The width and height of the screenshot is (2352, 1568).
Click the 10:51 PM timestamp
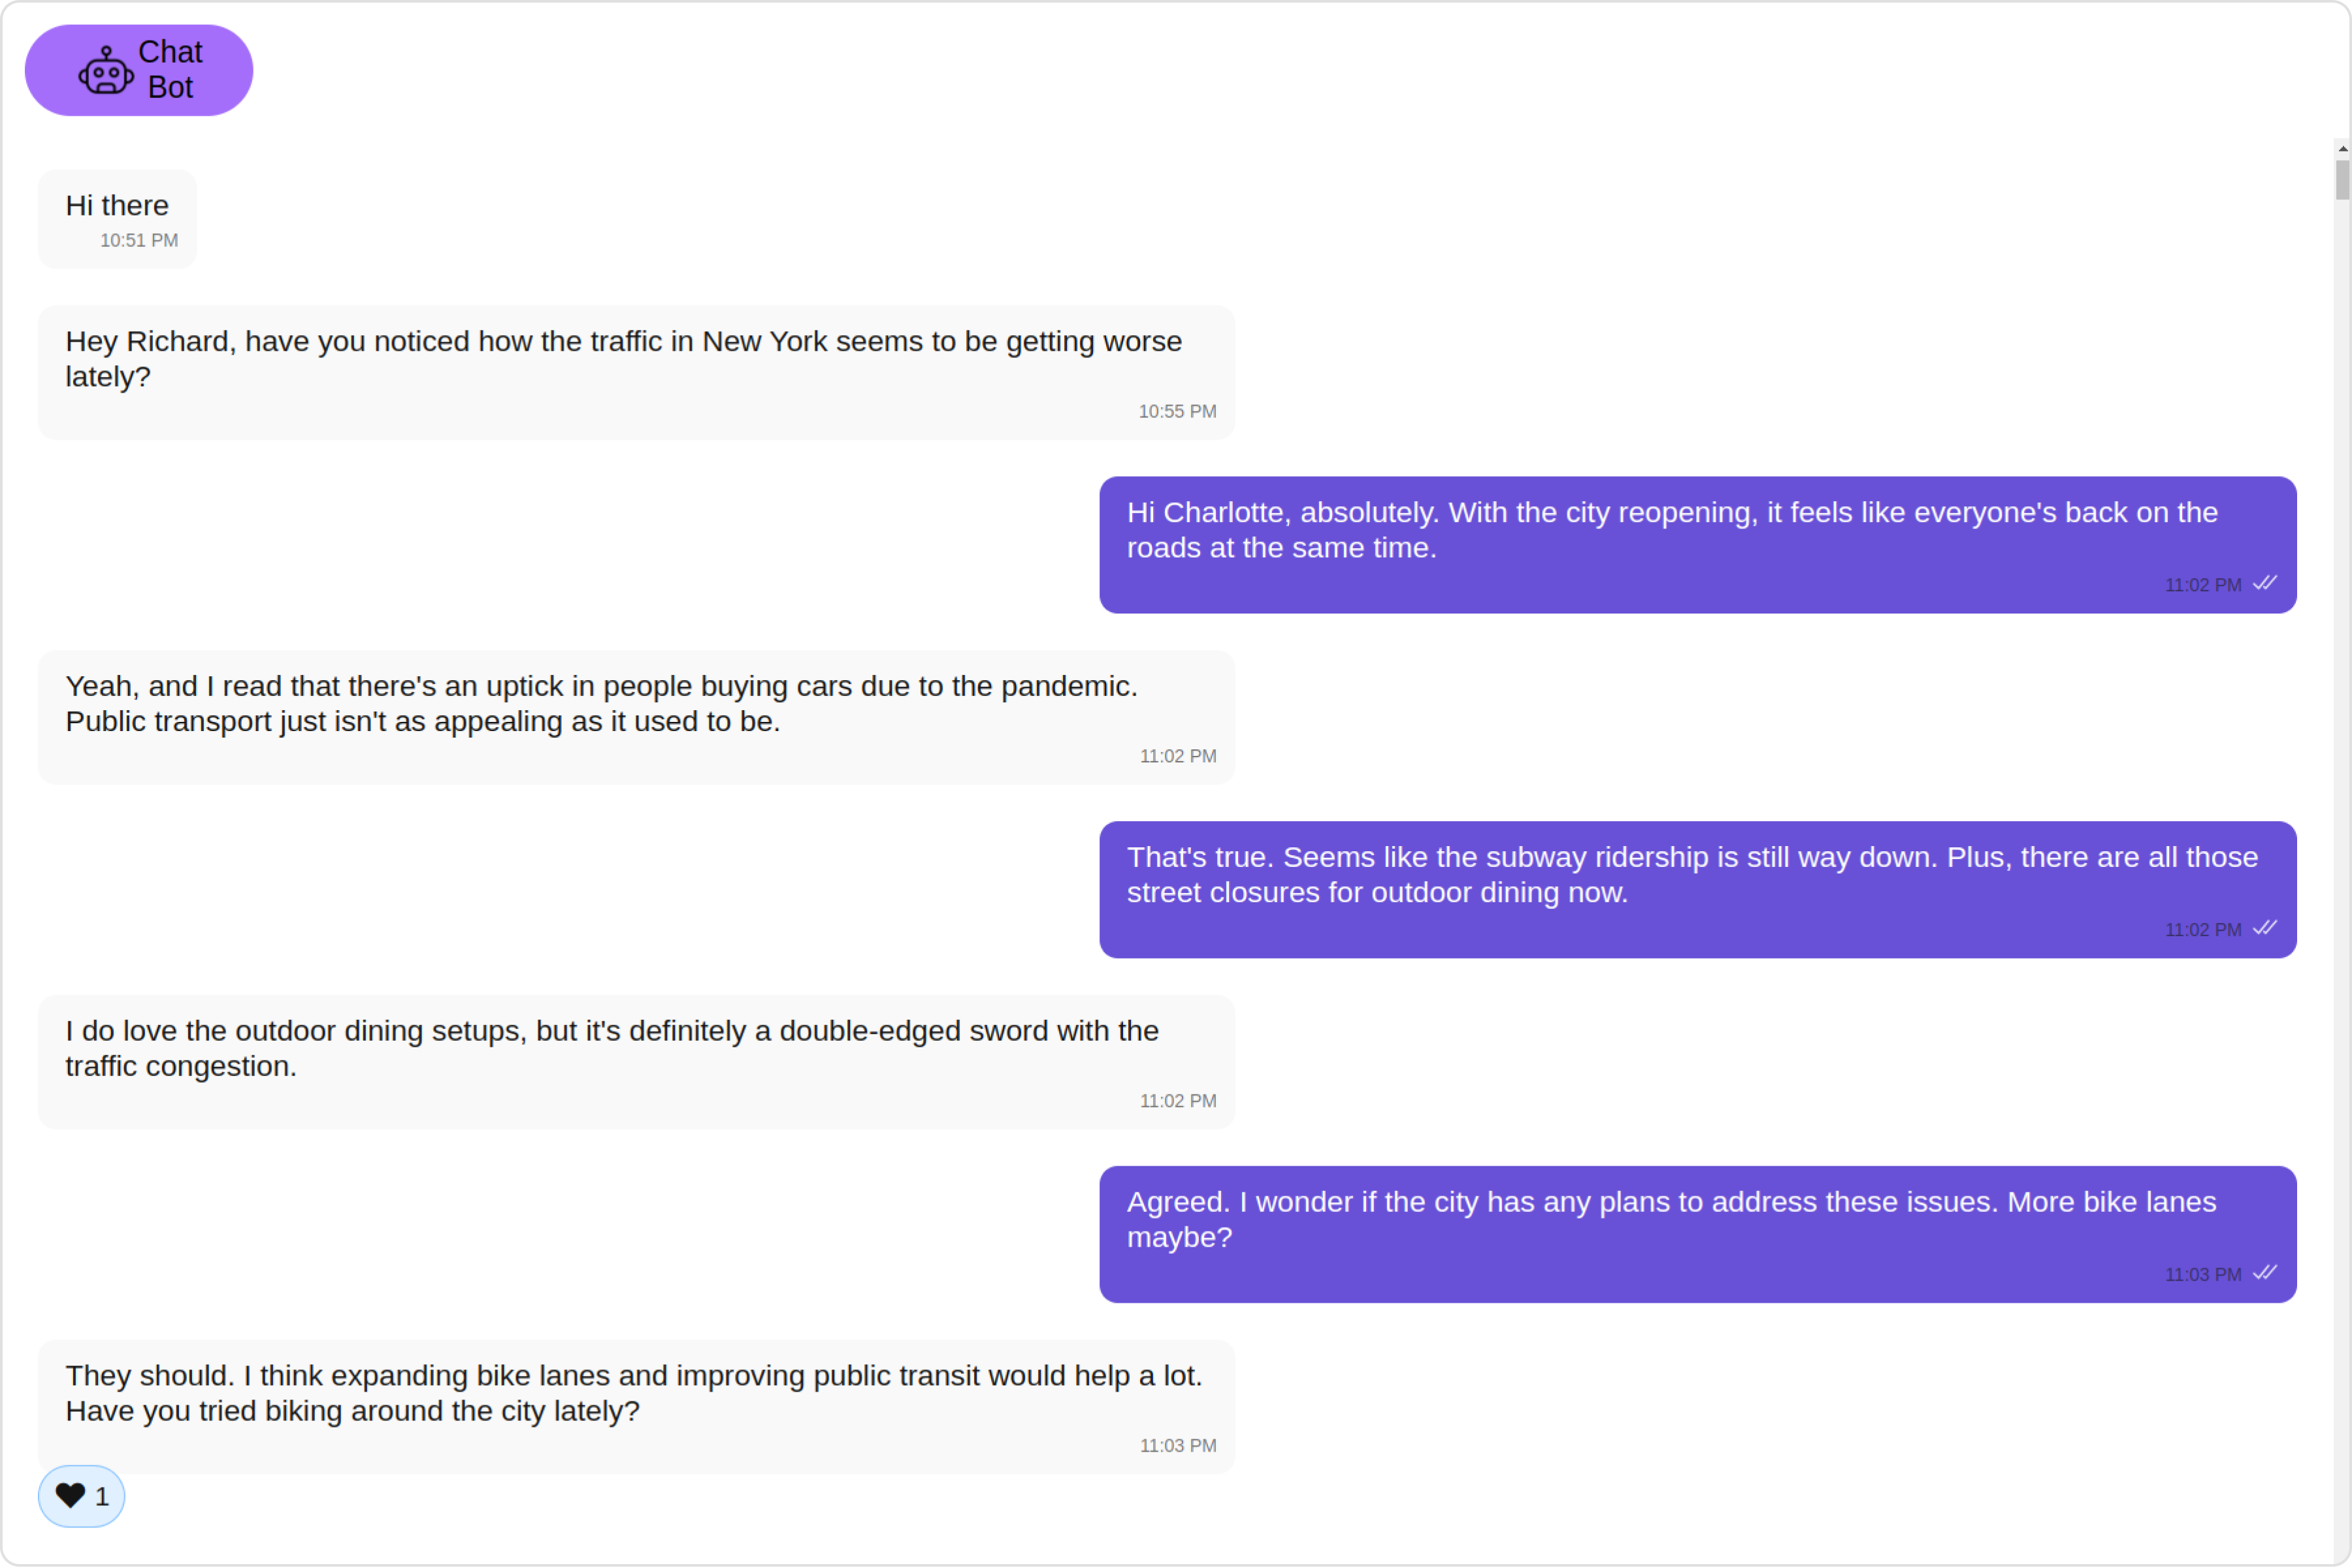[x=139, y=240]
